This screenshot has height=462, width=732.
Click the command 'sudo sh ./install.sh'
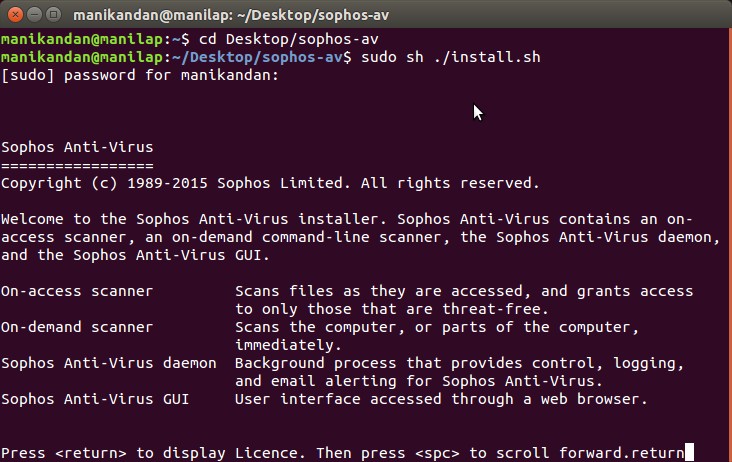coord(450,57)
